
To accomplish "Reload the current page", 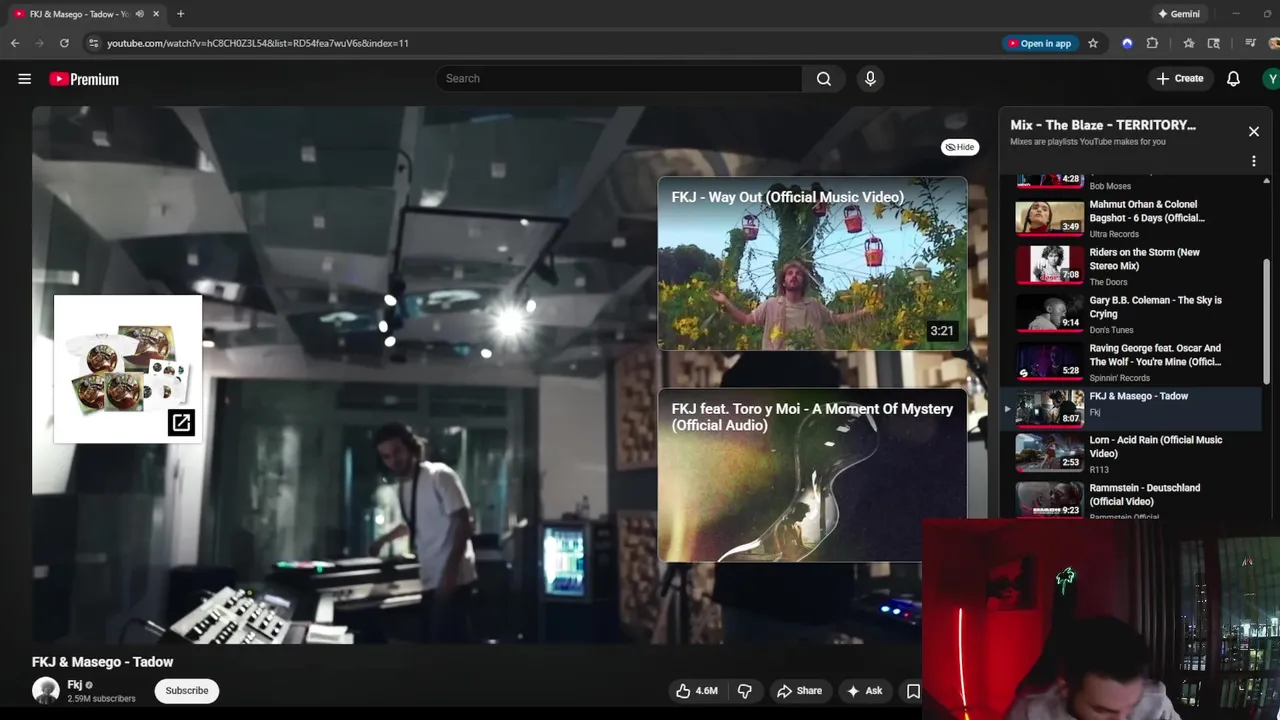I will coord(64,43).
